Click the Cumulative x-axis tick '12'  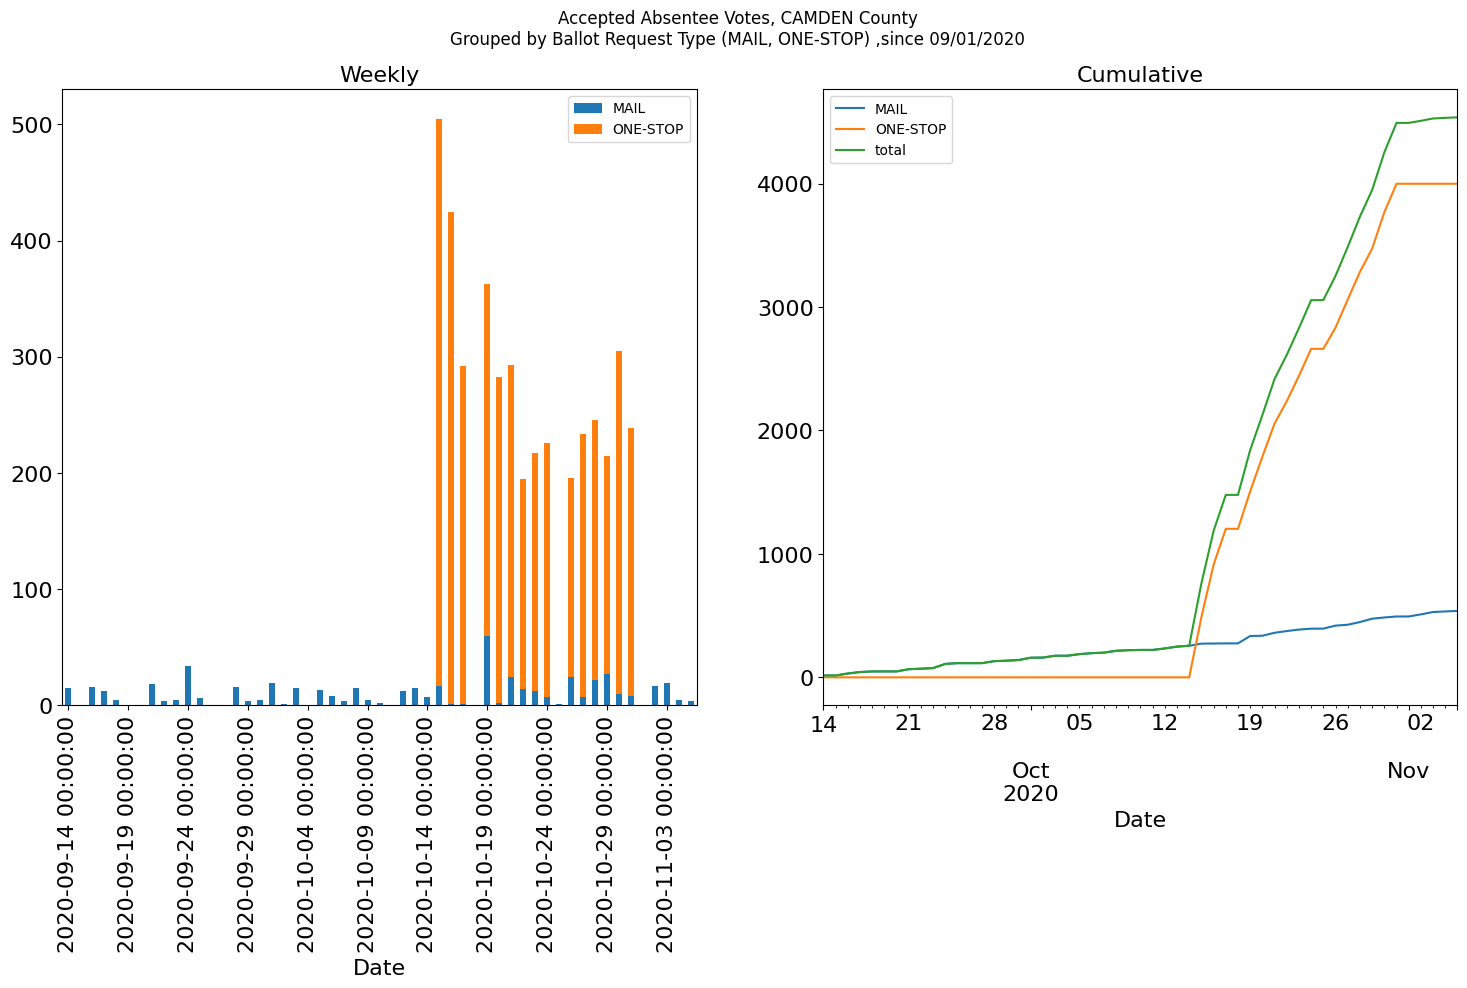1164,723
